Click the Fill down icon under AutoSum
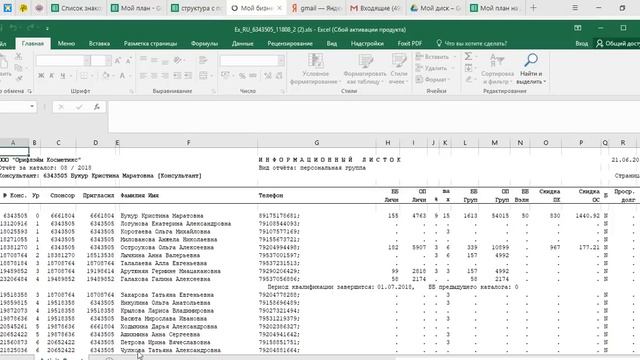Screen dimensions: 640x360 coord(469,68)
